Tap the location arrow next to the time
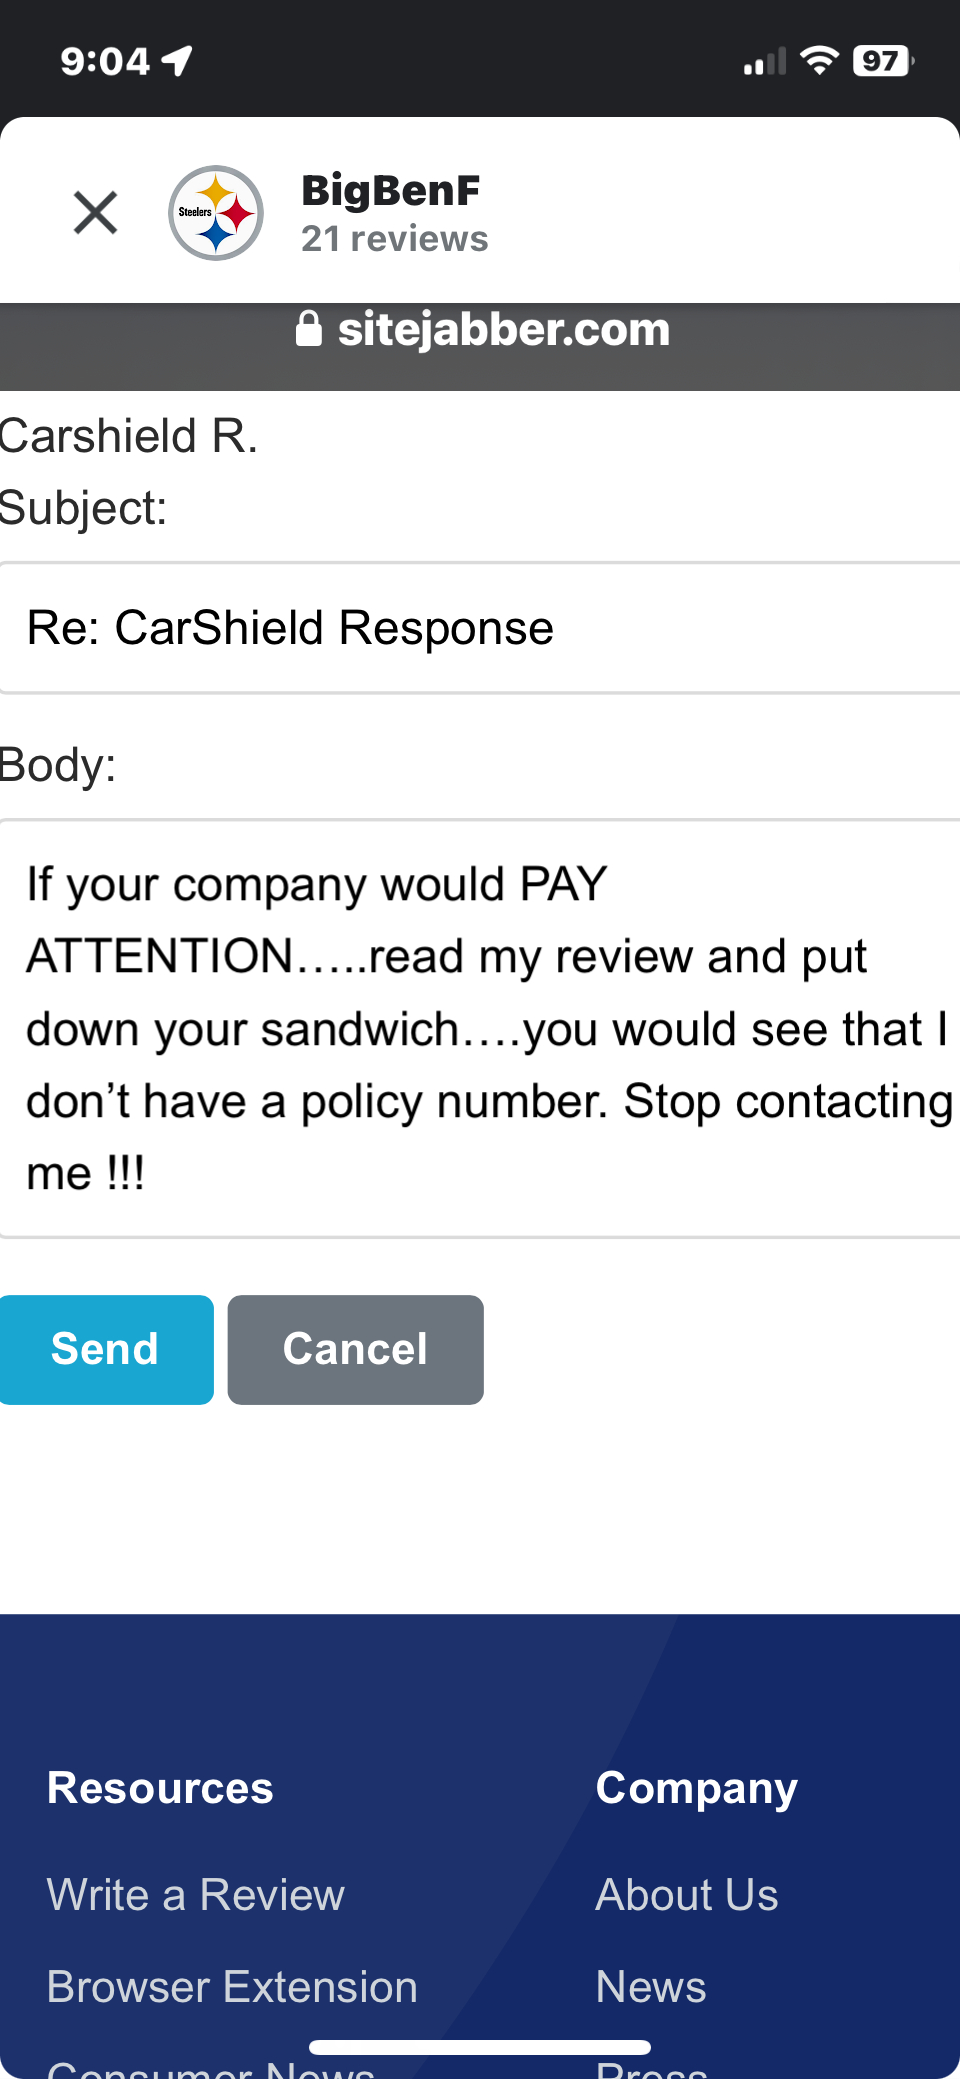960x2079 pixels. coord(175,60)
